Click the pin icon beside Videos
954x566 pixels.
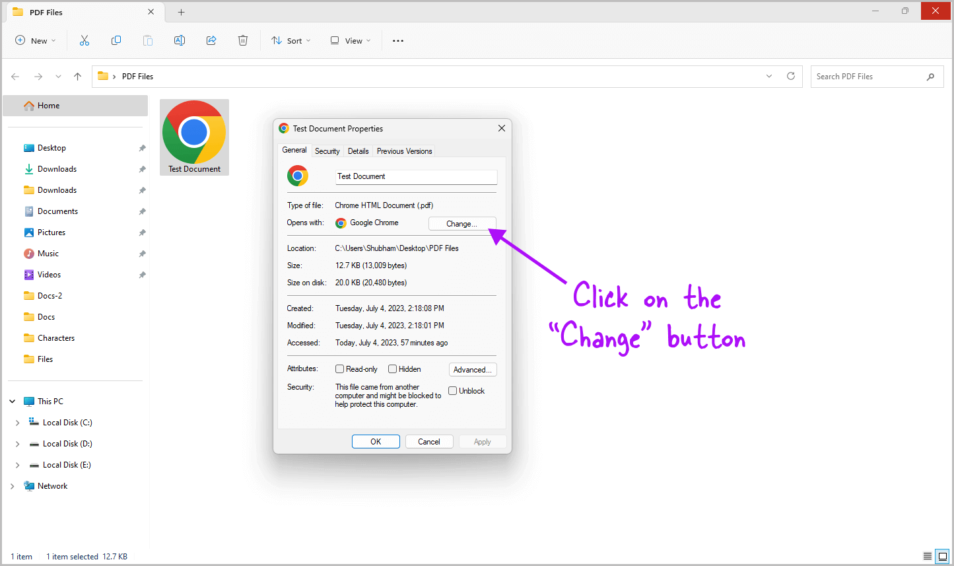[142, 275]
